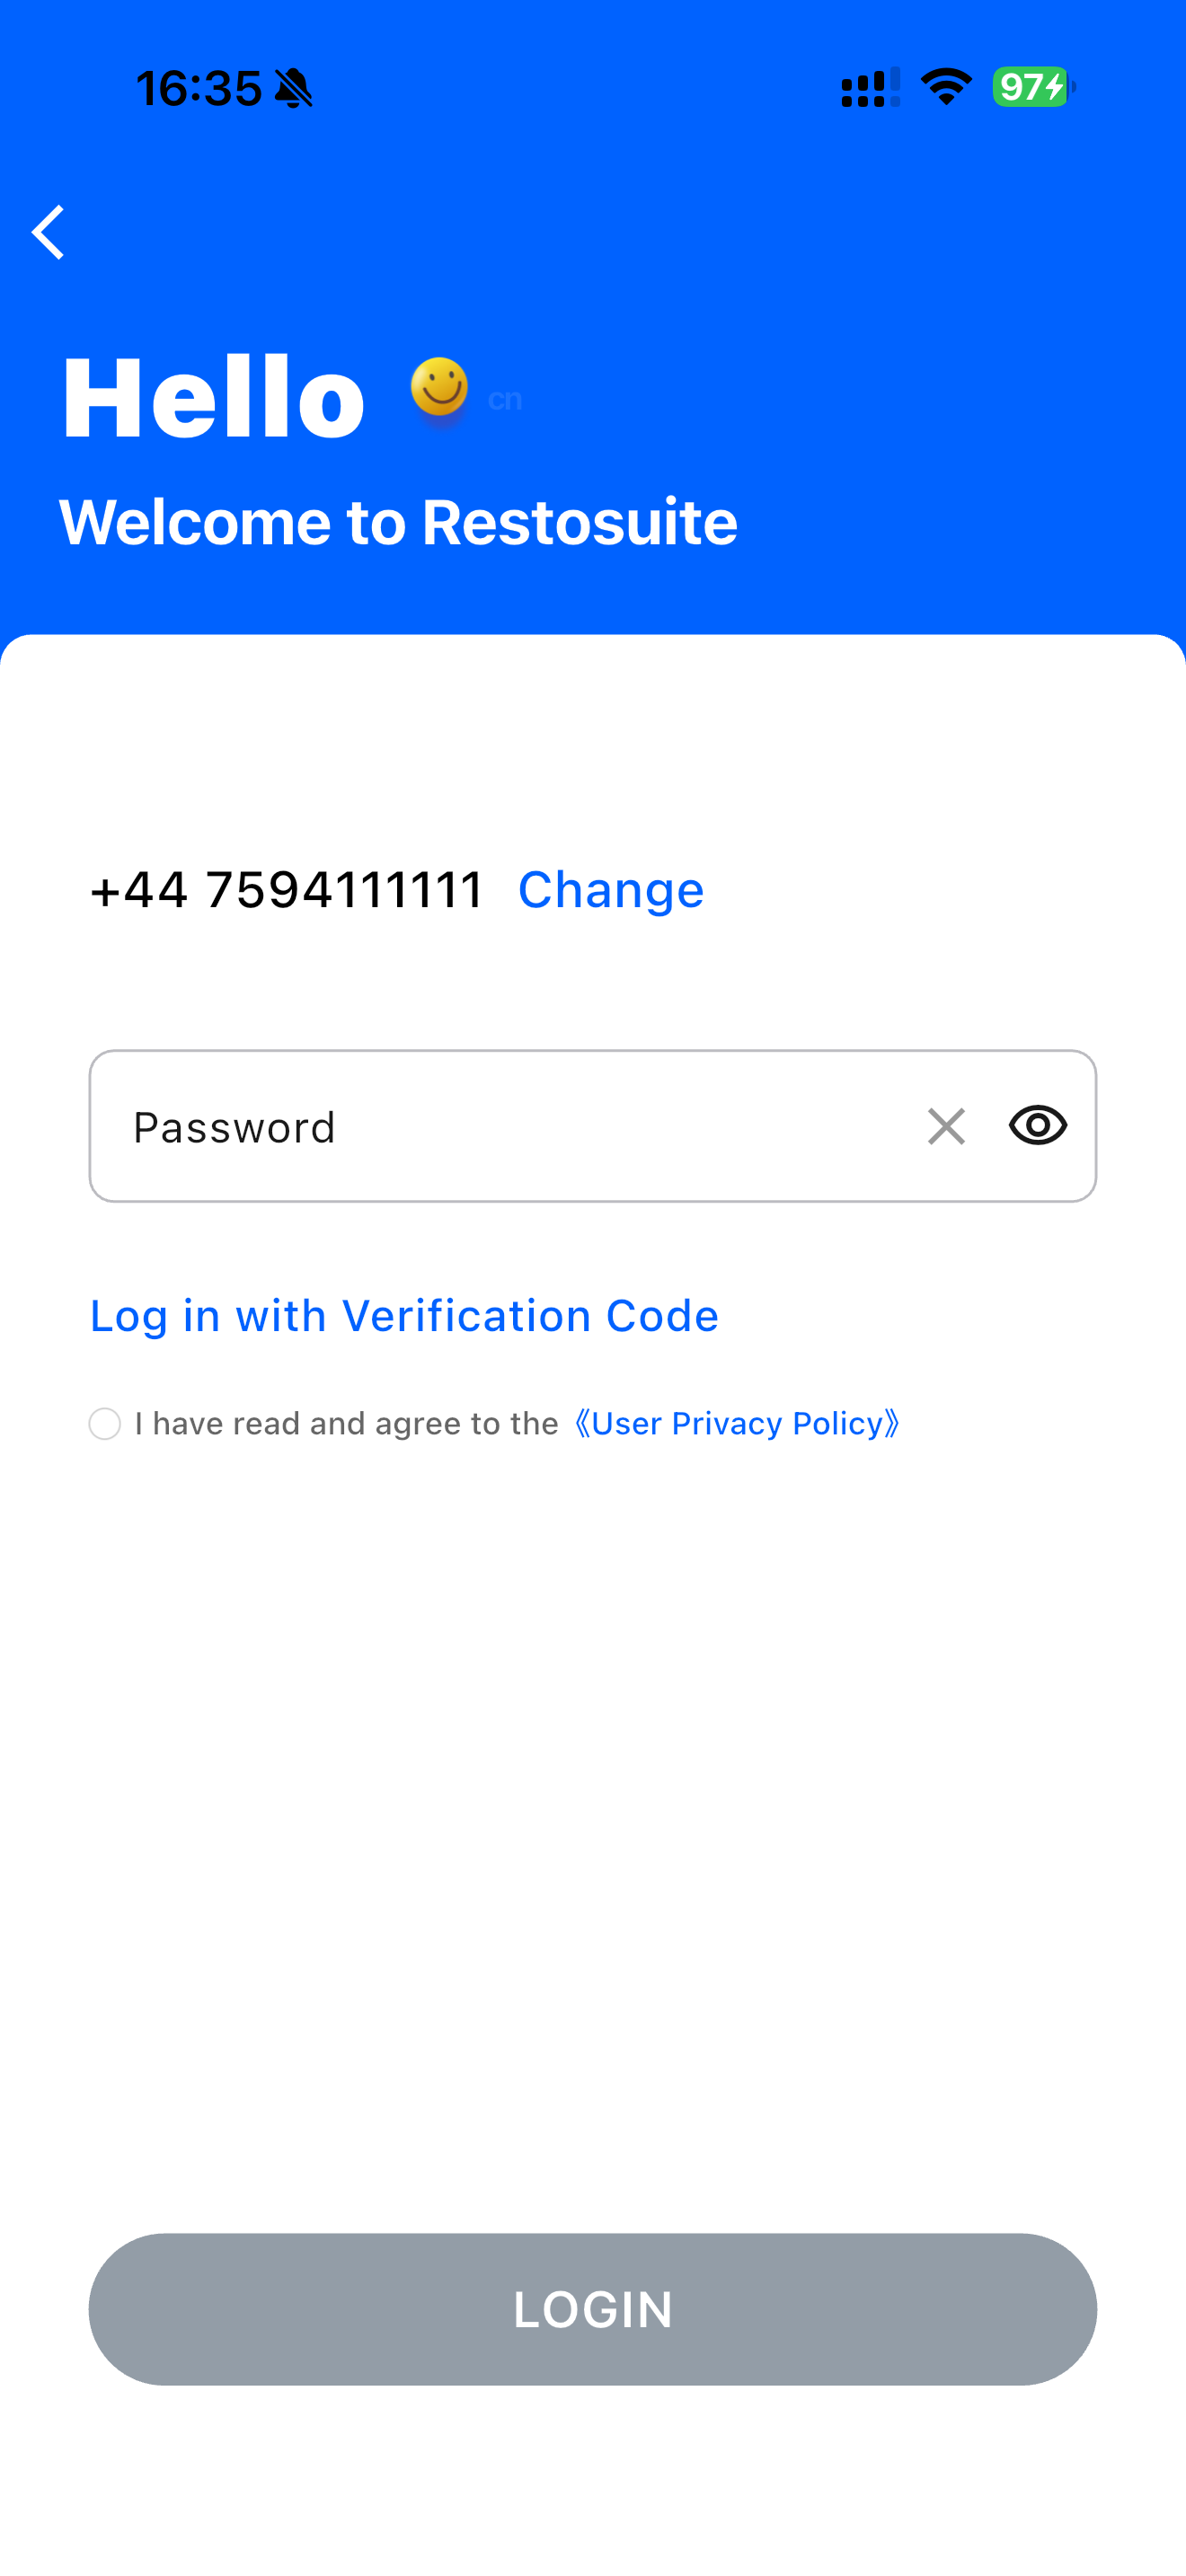Switch to Log in with Verification Code
The height and width of the screenshot is (2576, 1186).
click(404, 1315)
